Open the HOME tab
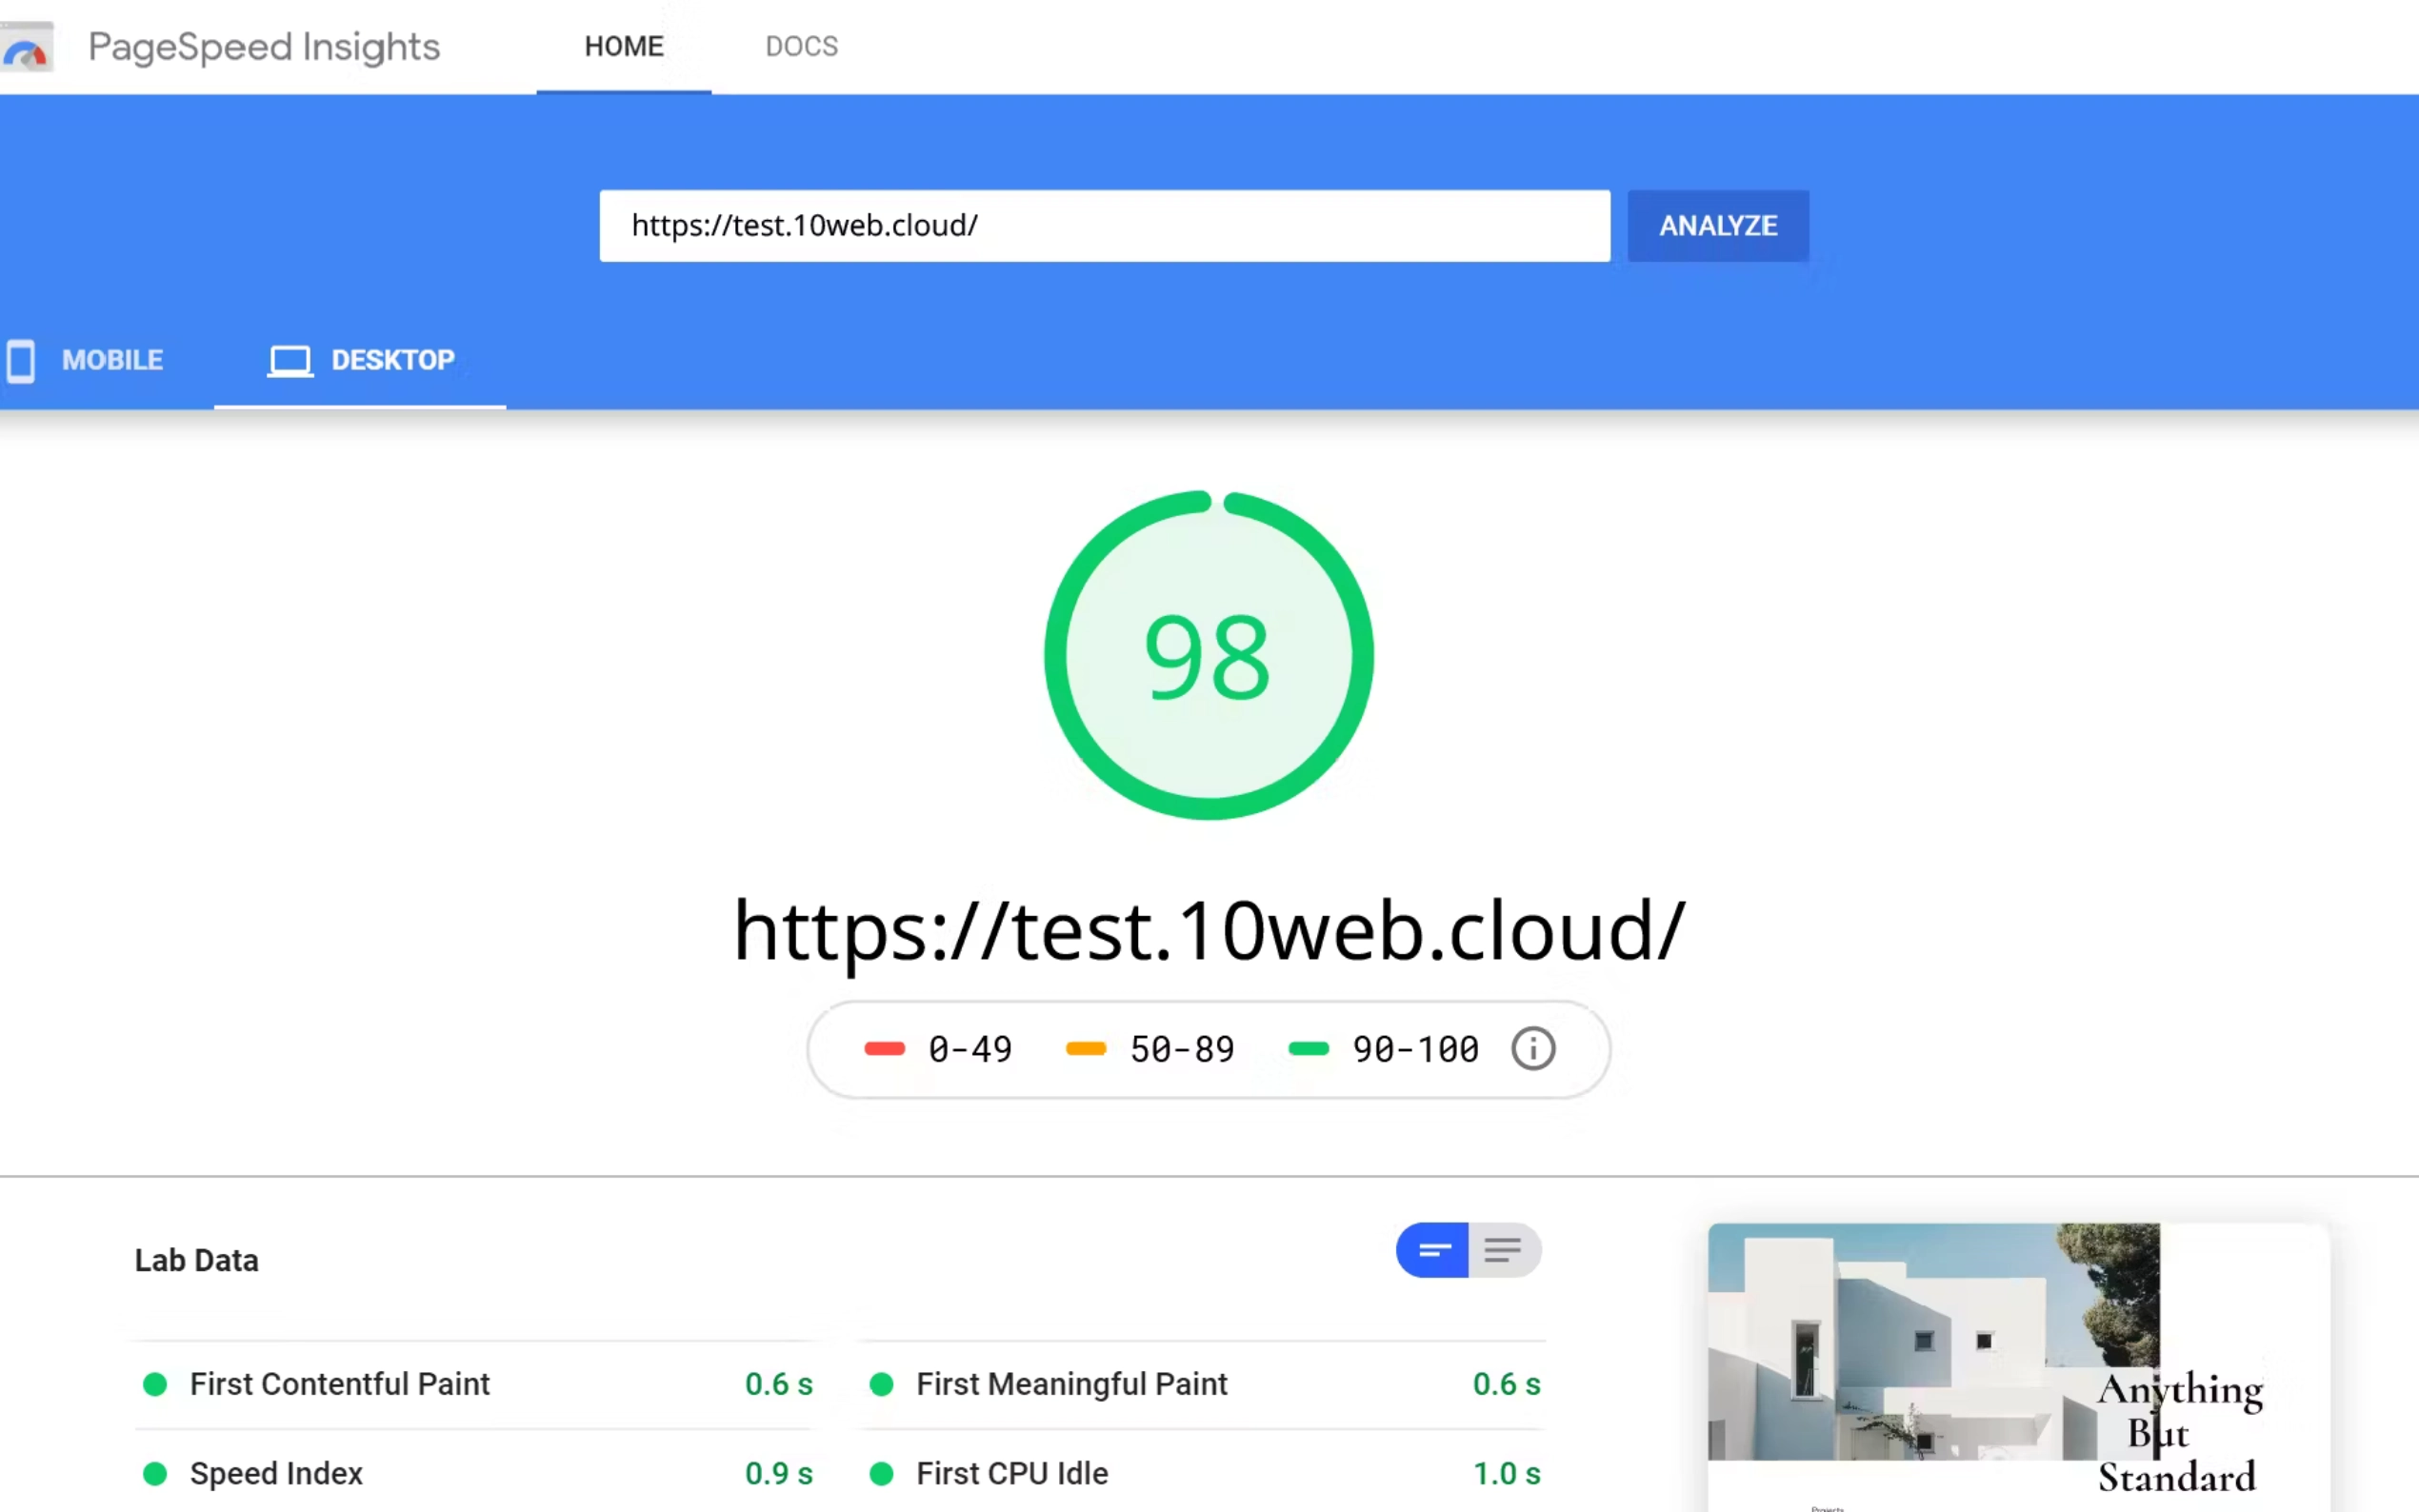This screenshot has height=1512, width=2419. point(624,47)
